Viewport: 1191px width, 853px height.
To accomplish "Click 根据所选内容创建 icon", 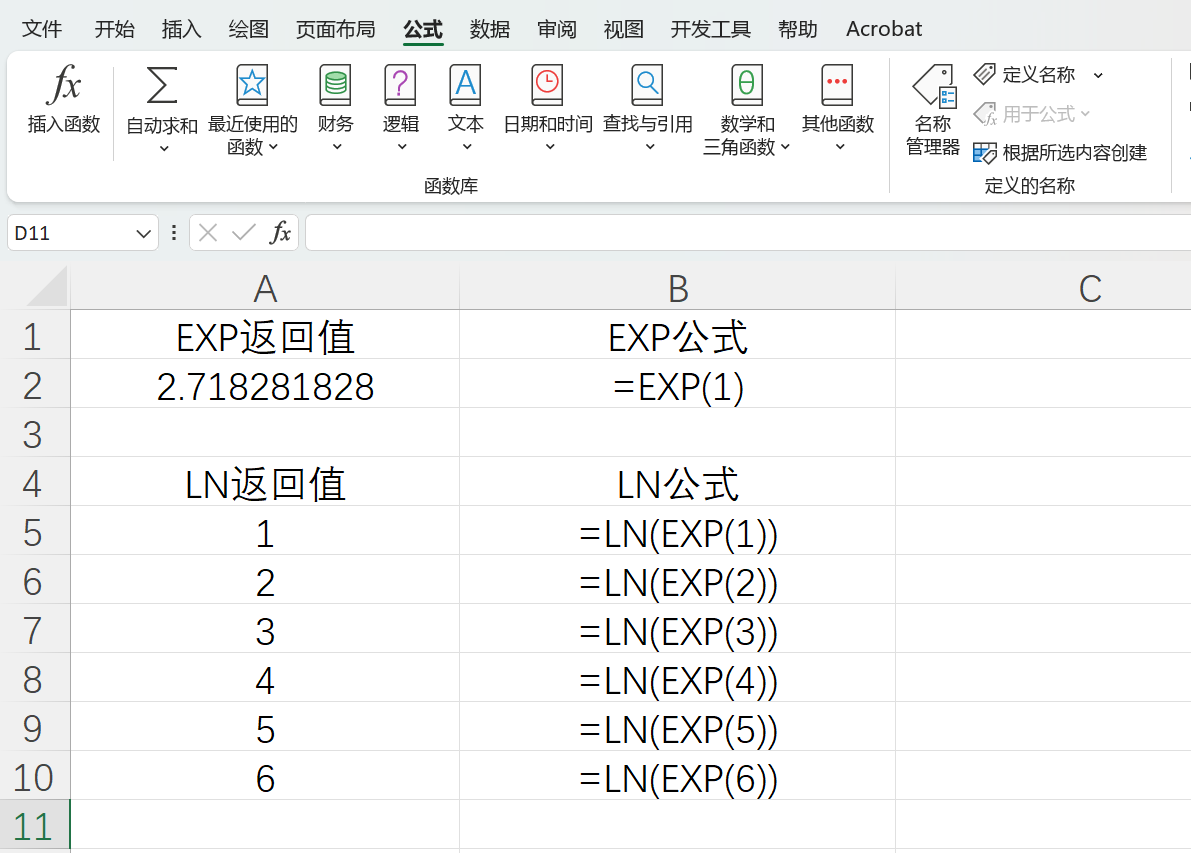I will (x=984, y=153).
